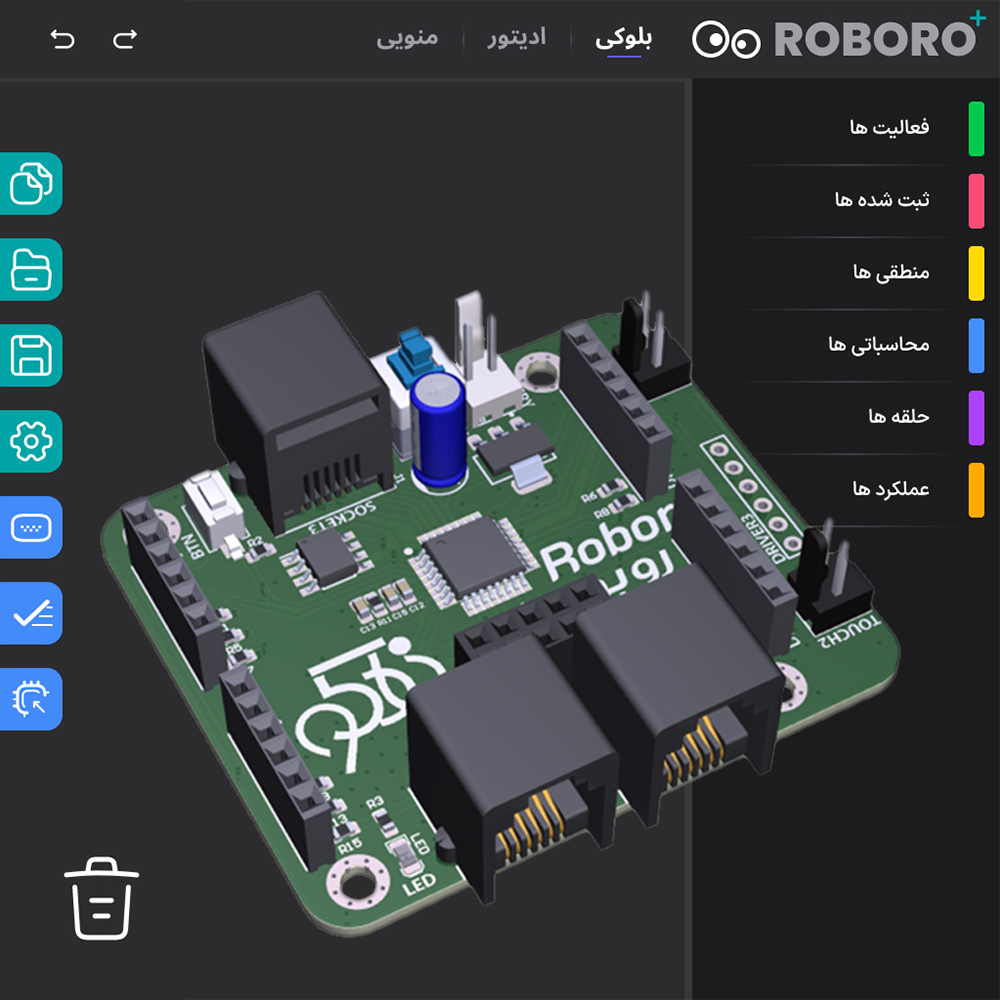Open settings with the gear icon

(x=31, y=441)
